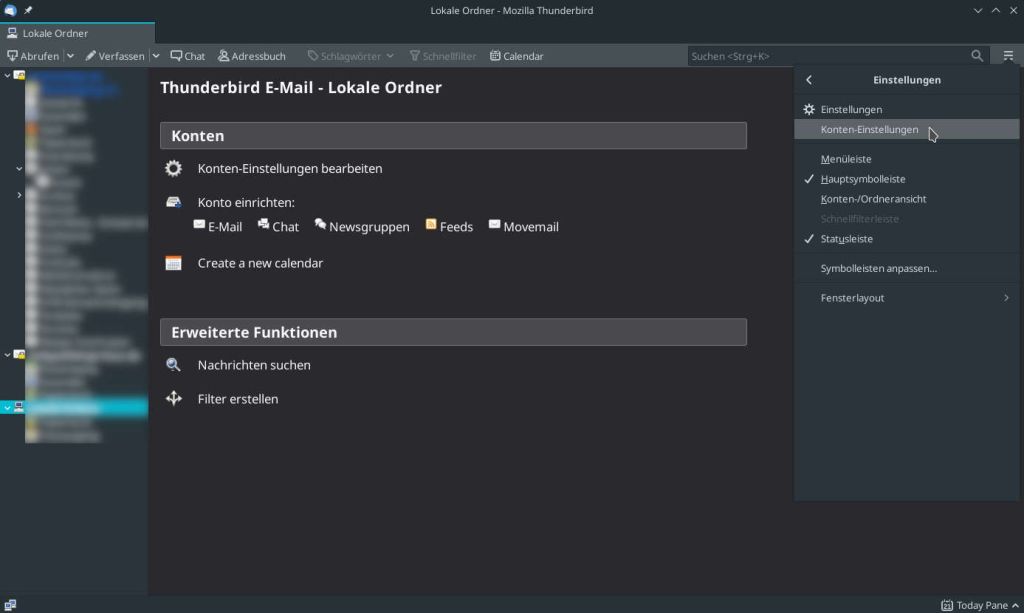Image resolution: width=1024 pixels, height=613 pixels.
Task: Select the Feeds account icon
Action: click(431, 225)
